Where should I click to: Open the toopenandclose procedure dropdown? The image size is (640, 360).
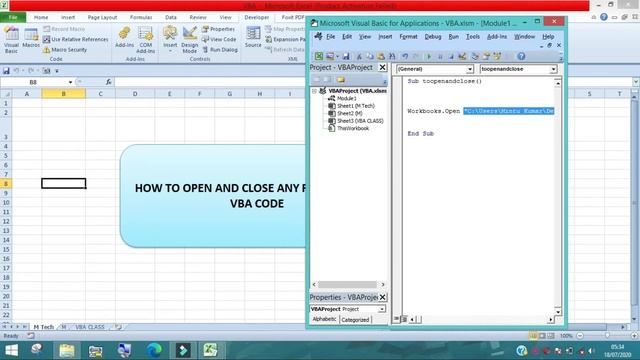tap(553, 69)
